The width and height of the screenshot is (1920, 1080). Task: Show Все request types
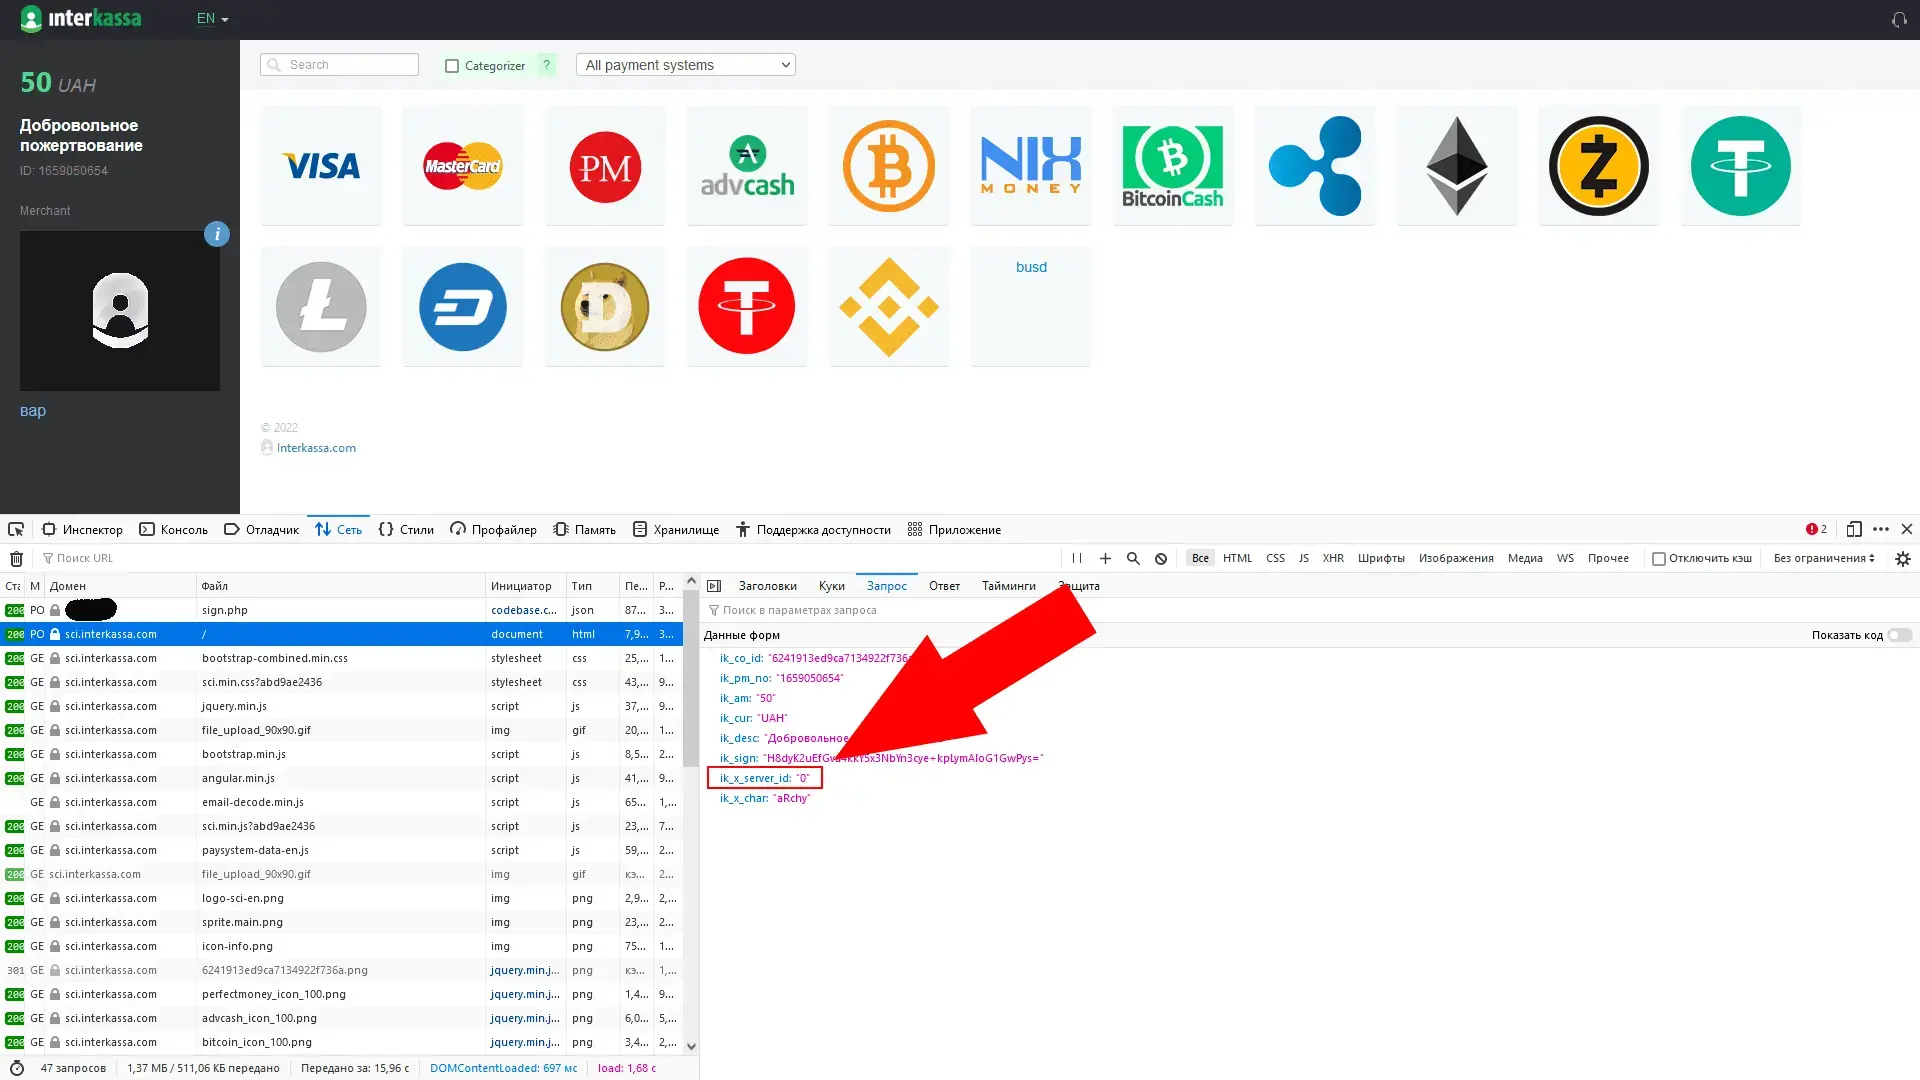pos(1200,558)
